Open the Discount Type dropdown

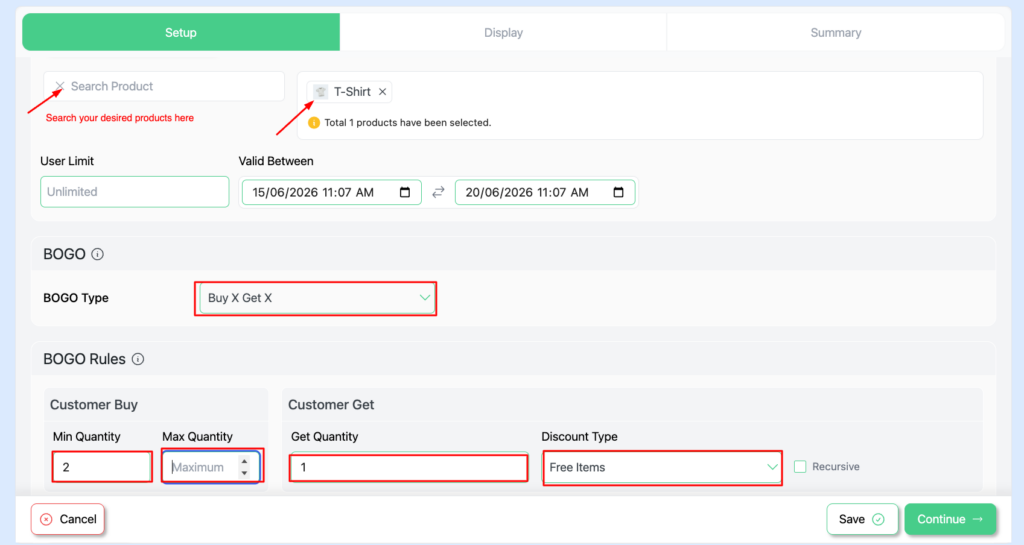click(662, 467)
